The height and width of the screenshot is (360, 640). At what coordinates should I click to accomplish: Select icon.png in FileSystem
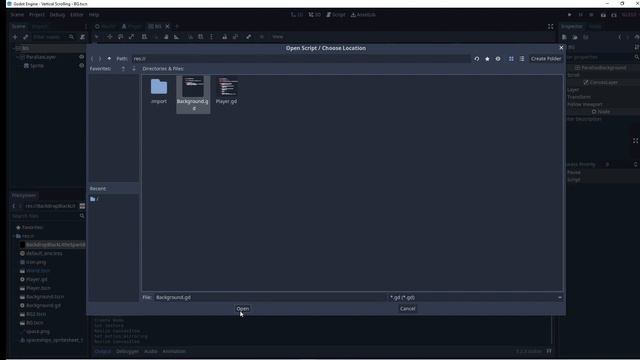coord(36,262)
